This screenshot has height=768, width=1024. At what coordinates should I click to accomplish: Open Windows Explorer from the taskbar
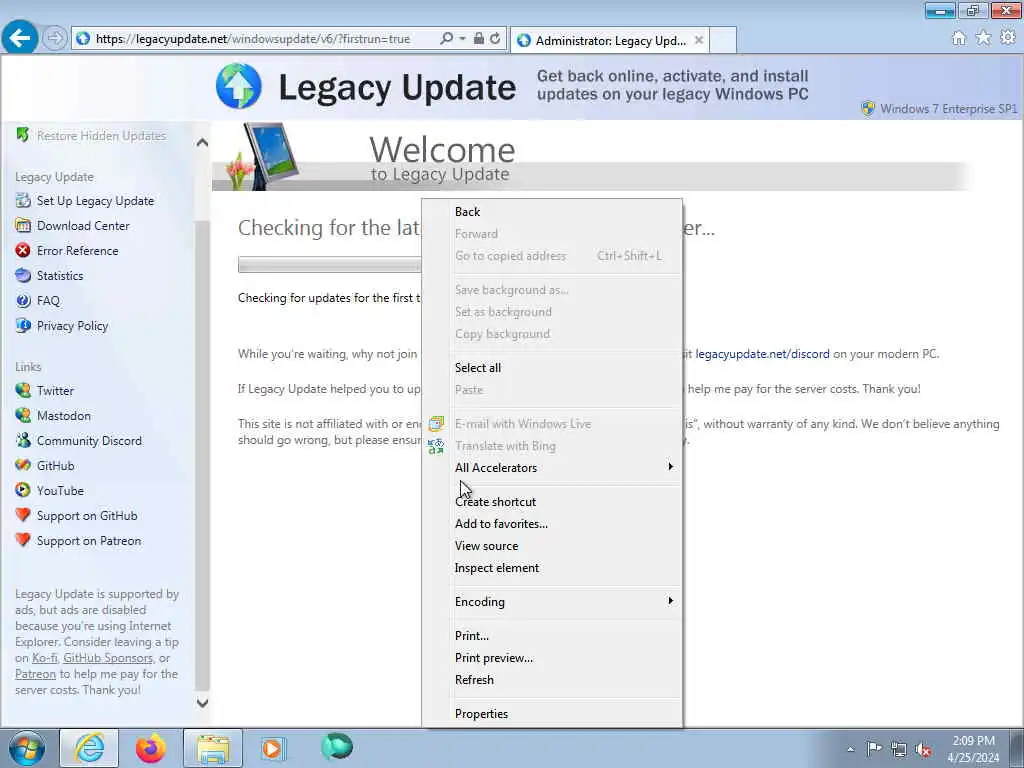[x=213, y=748]
